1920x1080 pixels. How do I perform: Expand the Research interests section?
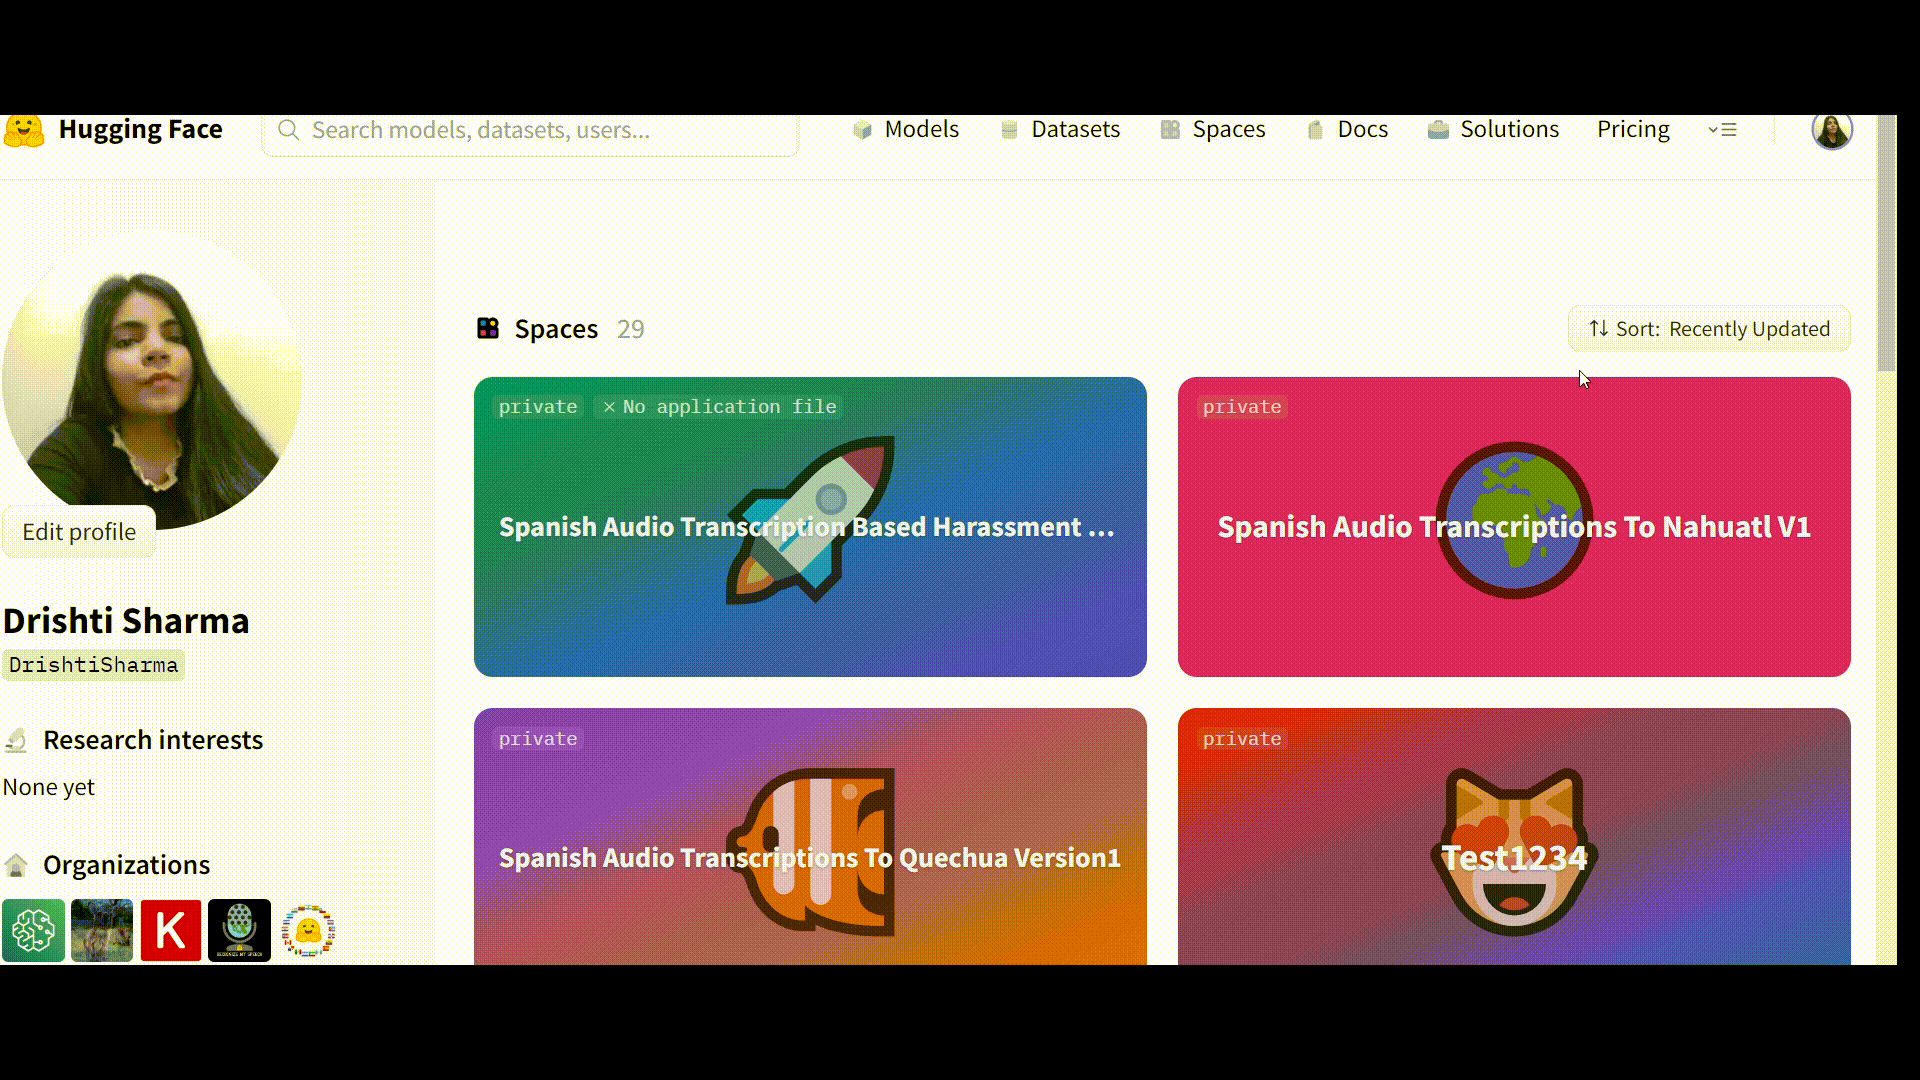(153, 740)
